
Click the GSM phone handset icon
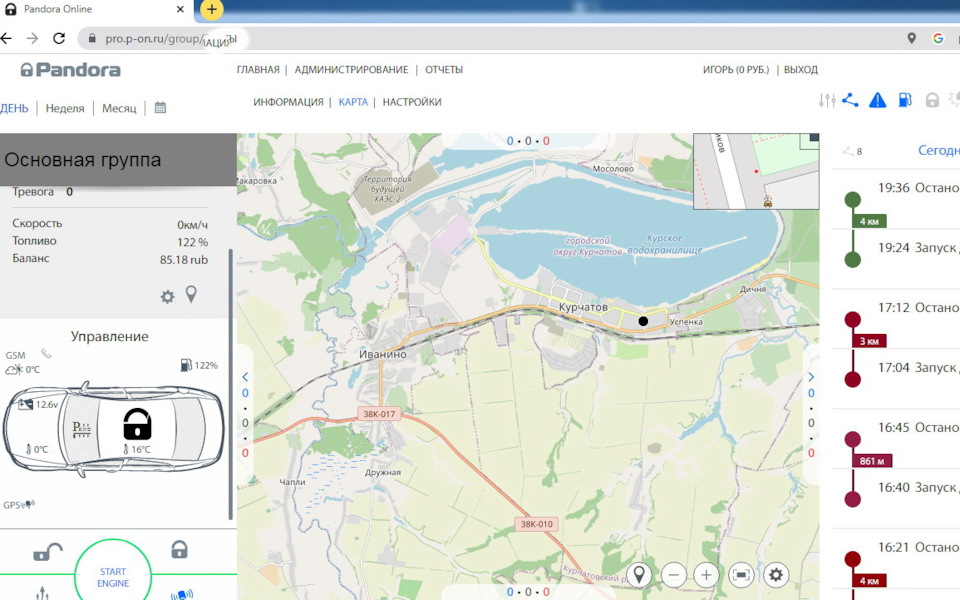(x=46, y=354)
